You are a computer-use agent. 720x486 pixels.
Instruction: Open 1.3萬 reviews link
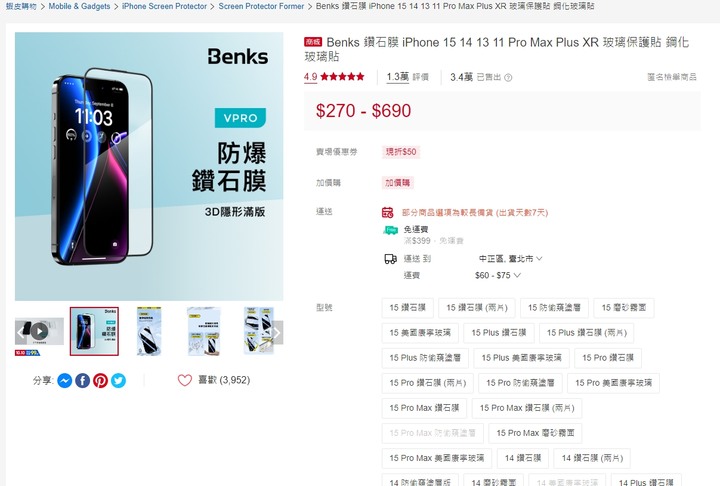(408, 77)
